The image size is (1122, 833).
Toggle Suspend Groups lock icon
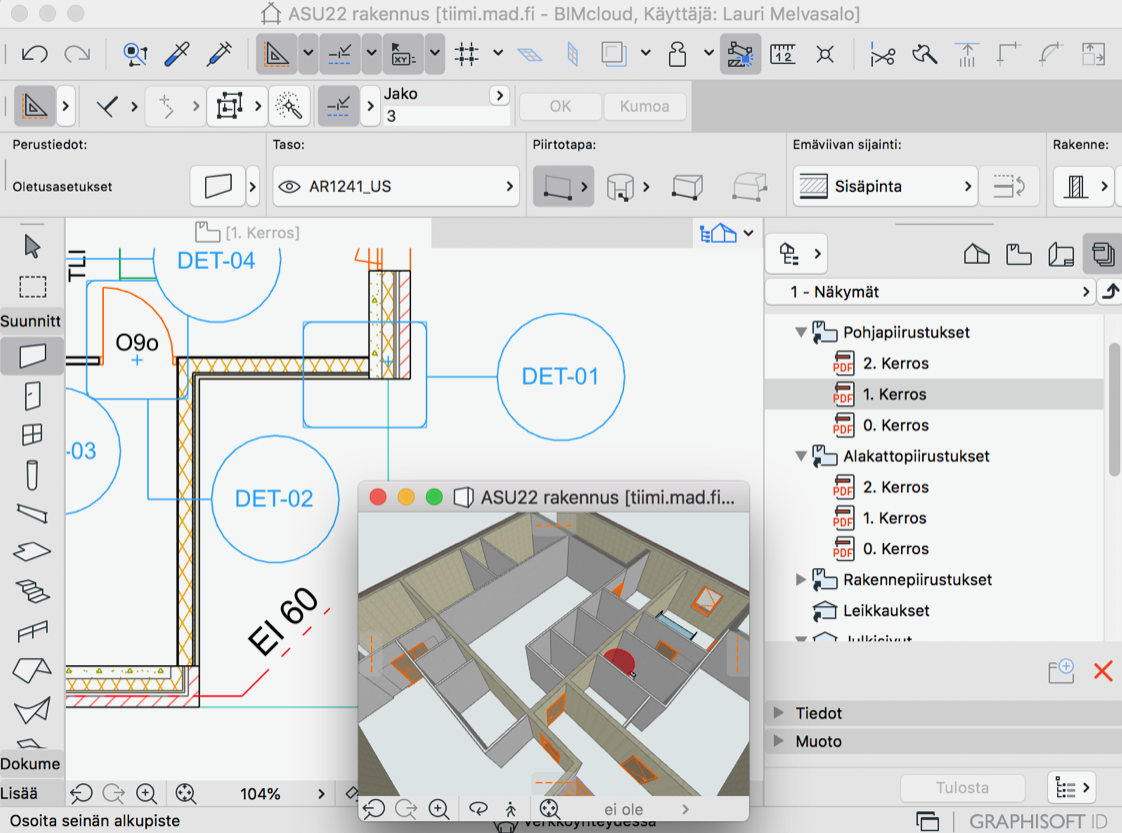[x=677, y=54]
